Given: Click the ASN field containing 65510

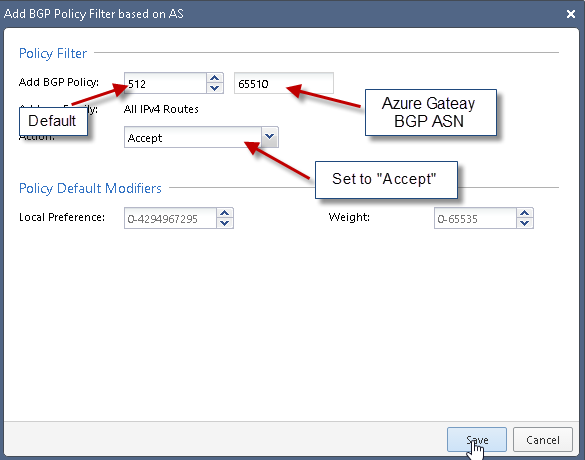Looking at the screenshot, I should 284,83.
